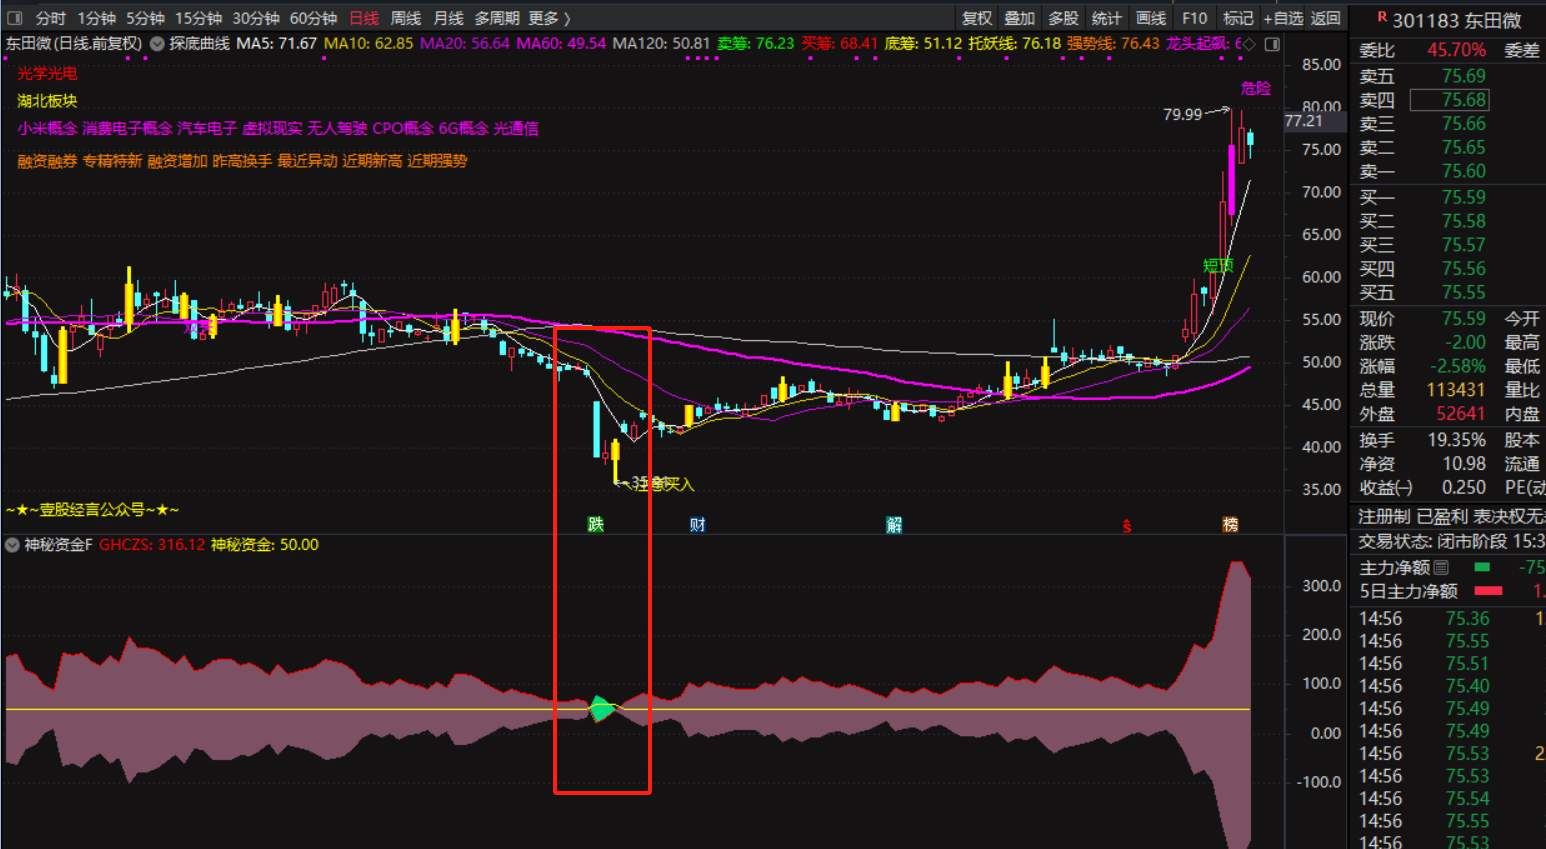
Task: Click the red dollar marker on timeline
Action: [1127, 525]
